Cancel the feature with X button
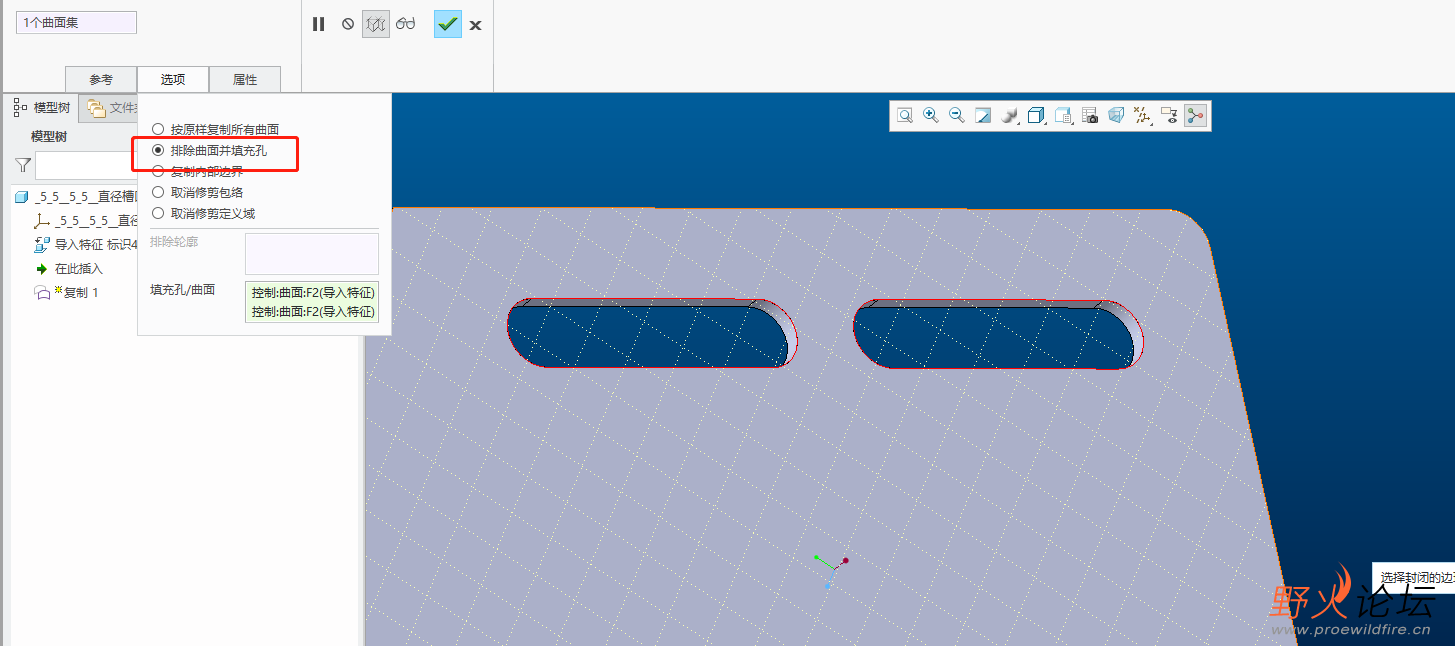The height and width of the screenshot is (646, 1455). point(475,25)
